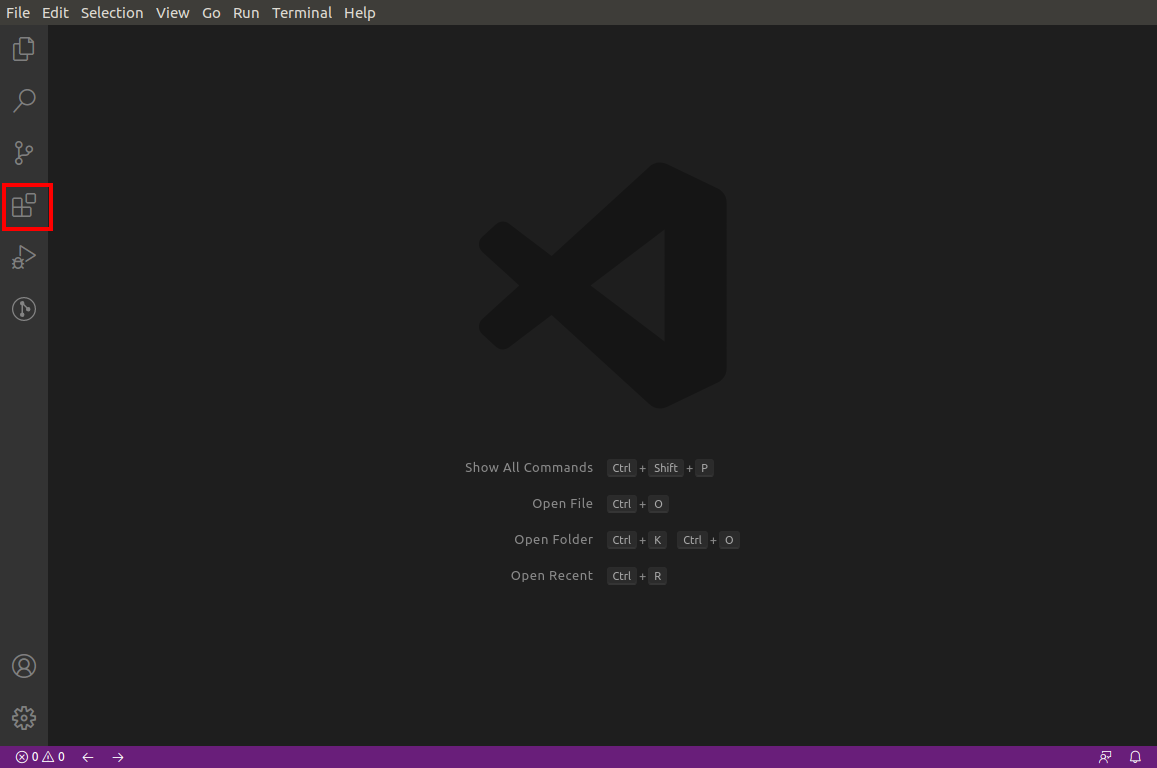Image resolution: width=1157 pixels, height=768 pixels.
Task: Click the errors and warnings counter
Action: point(39,757)
